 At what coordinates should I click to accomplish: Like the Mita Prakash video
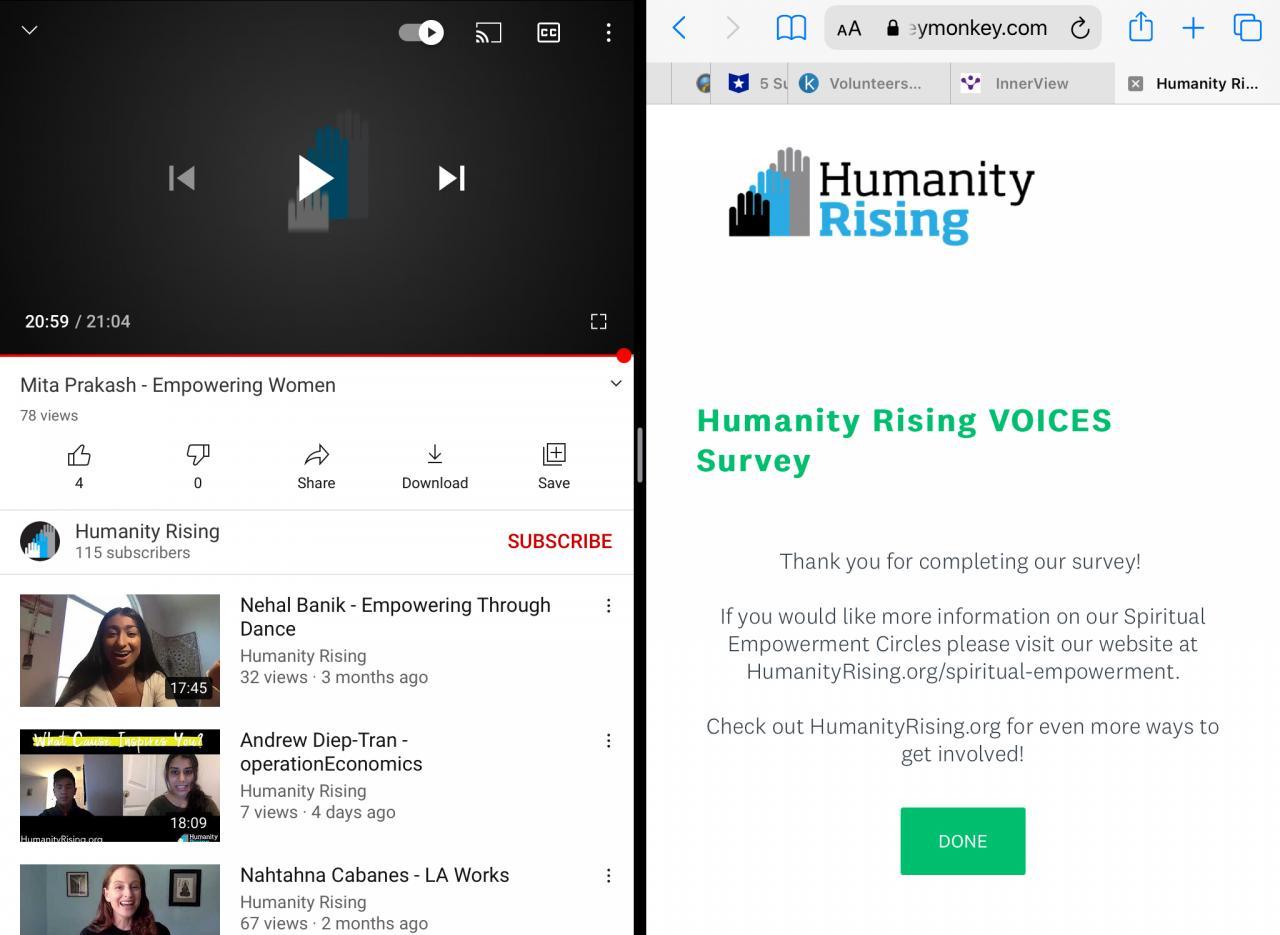click(x=79, y=466)
